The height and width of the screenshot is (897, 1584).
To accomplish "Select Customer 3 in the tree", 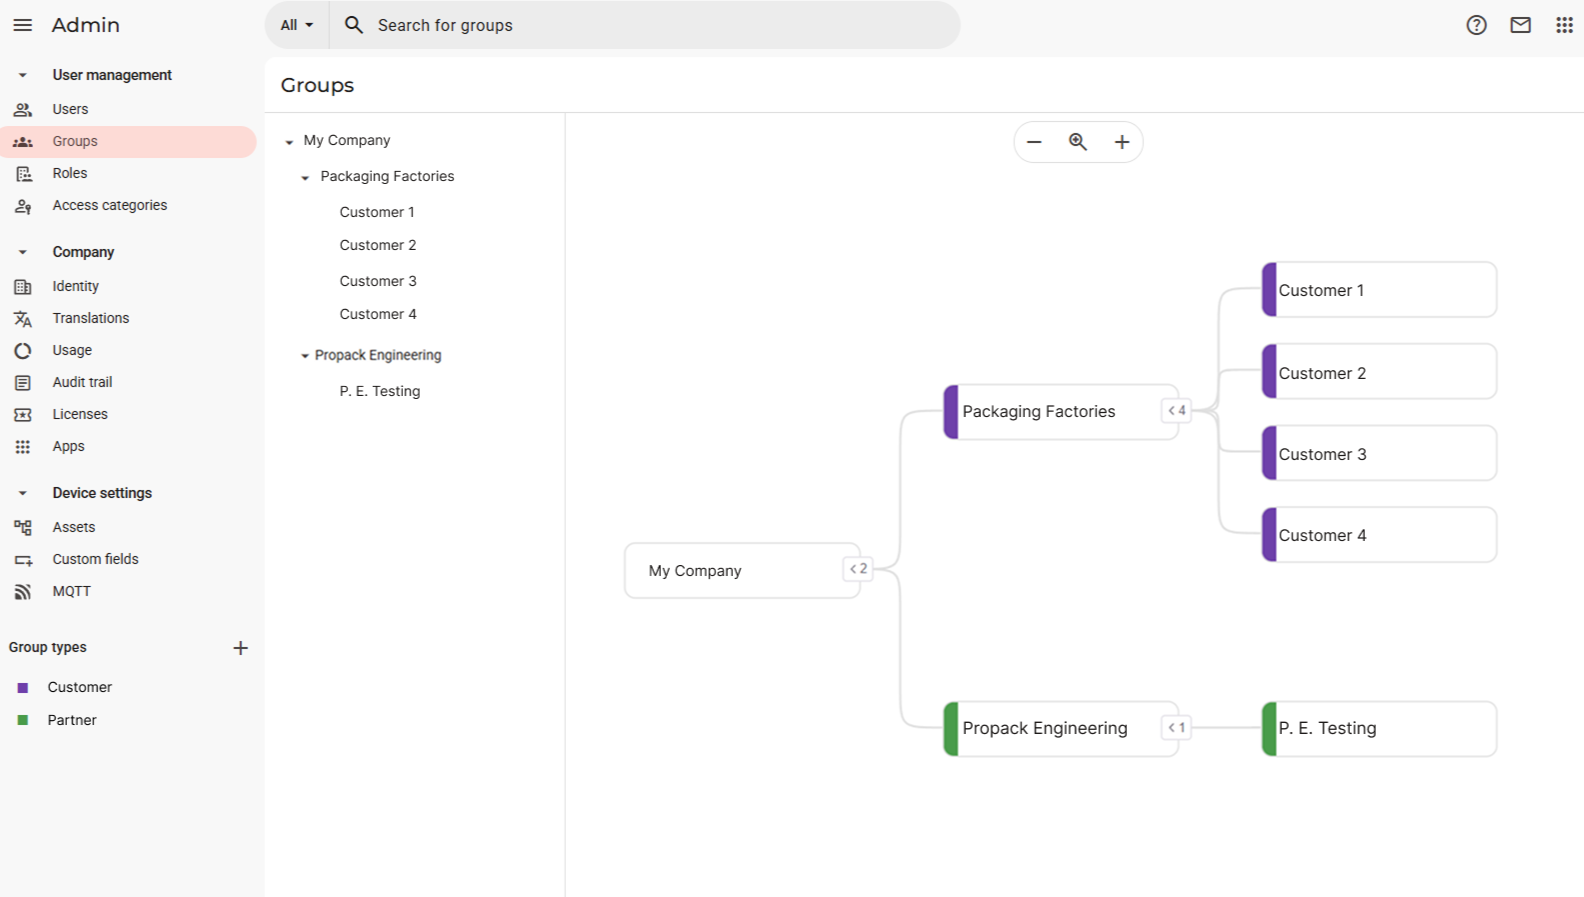I will pos(378,281).
